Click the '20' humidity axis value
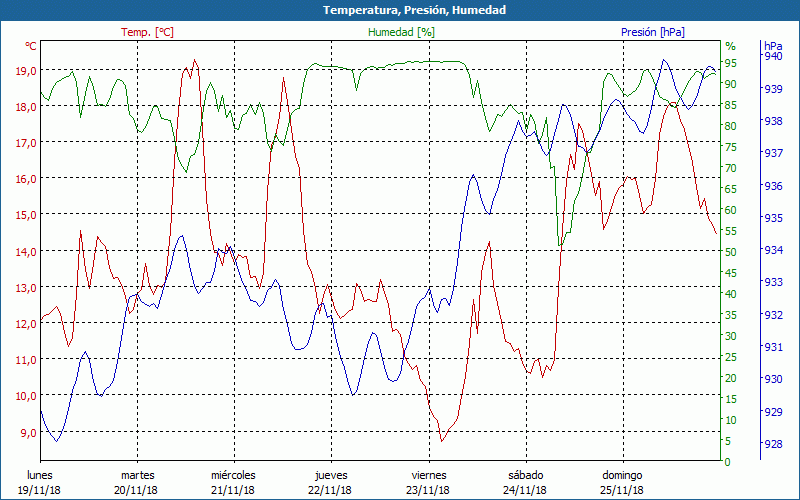The width and height of the screenshot is (800, 500). pyautogui.click(x=731, y=378)
